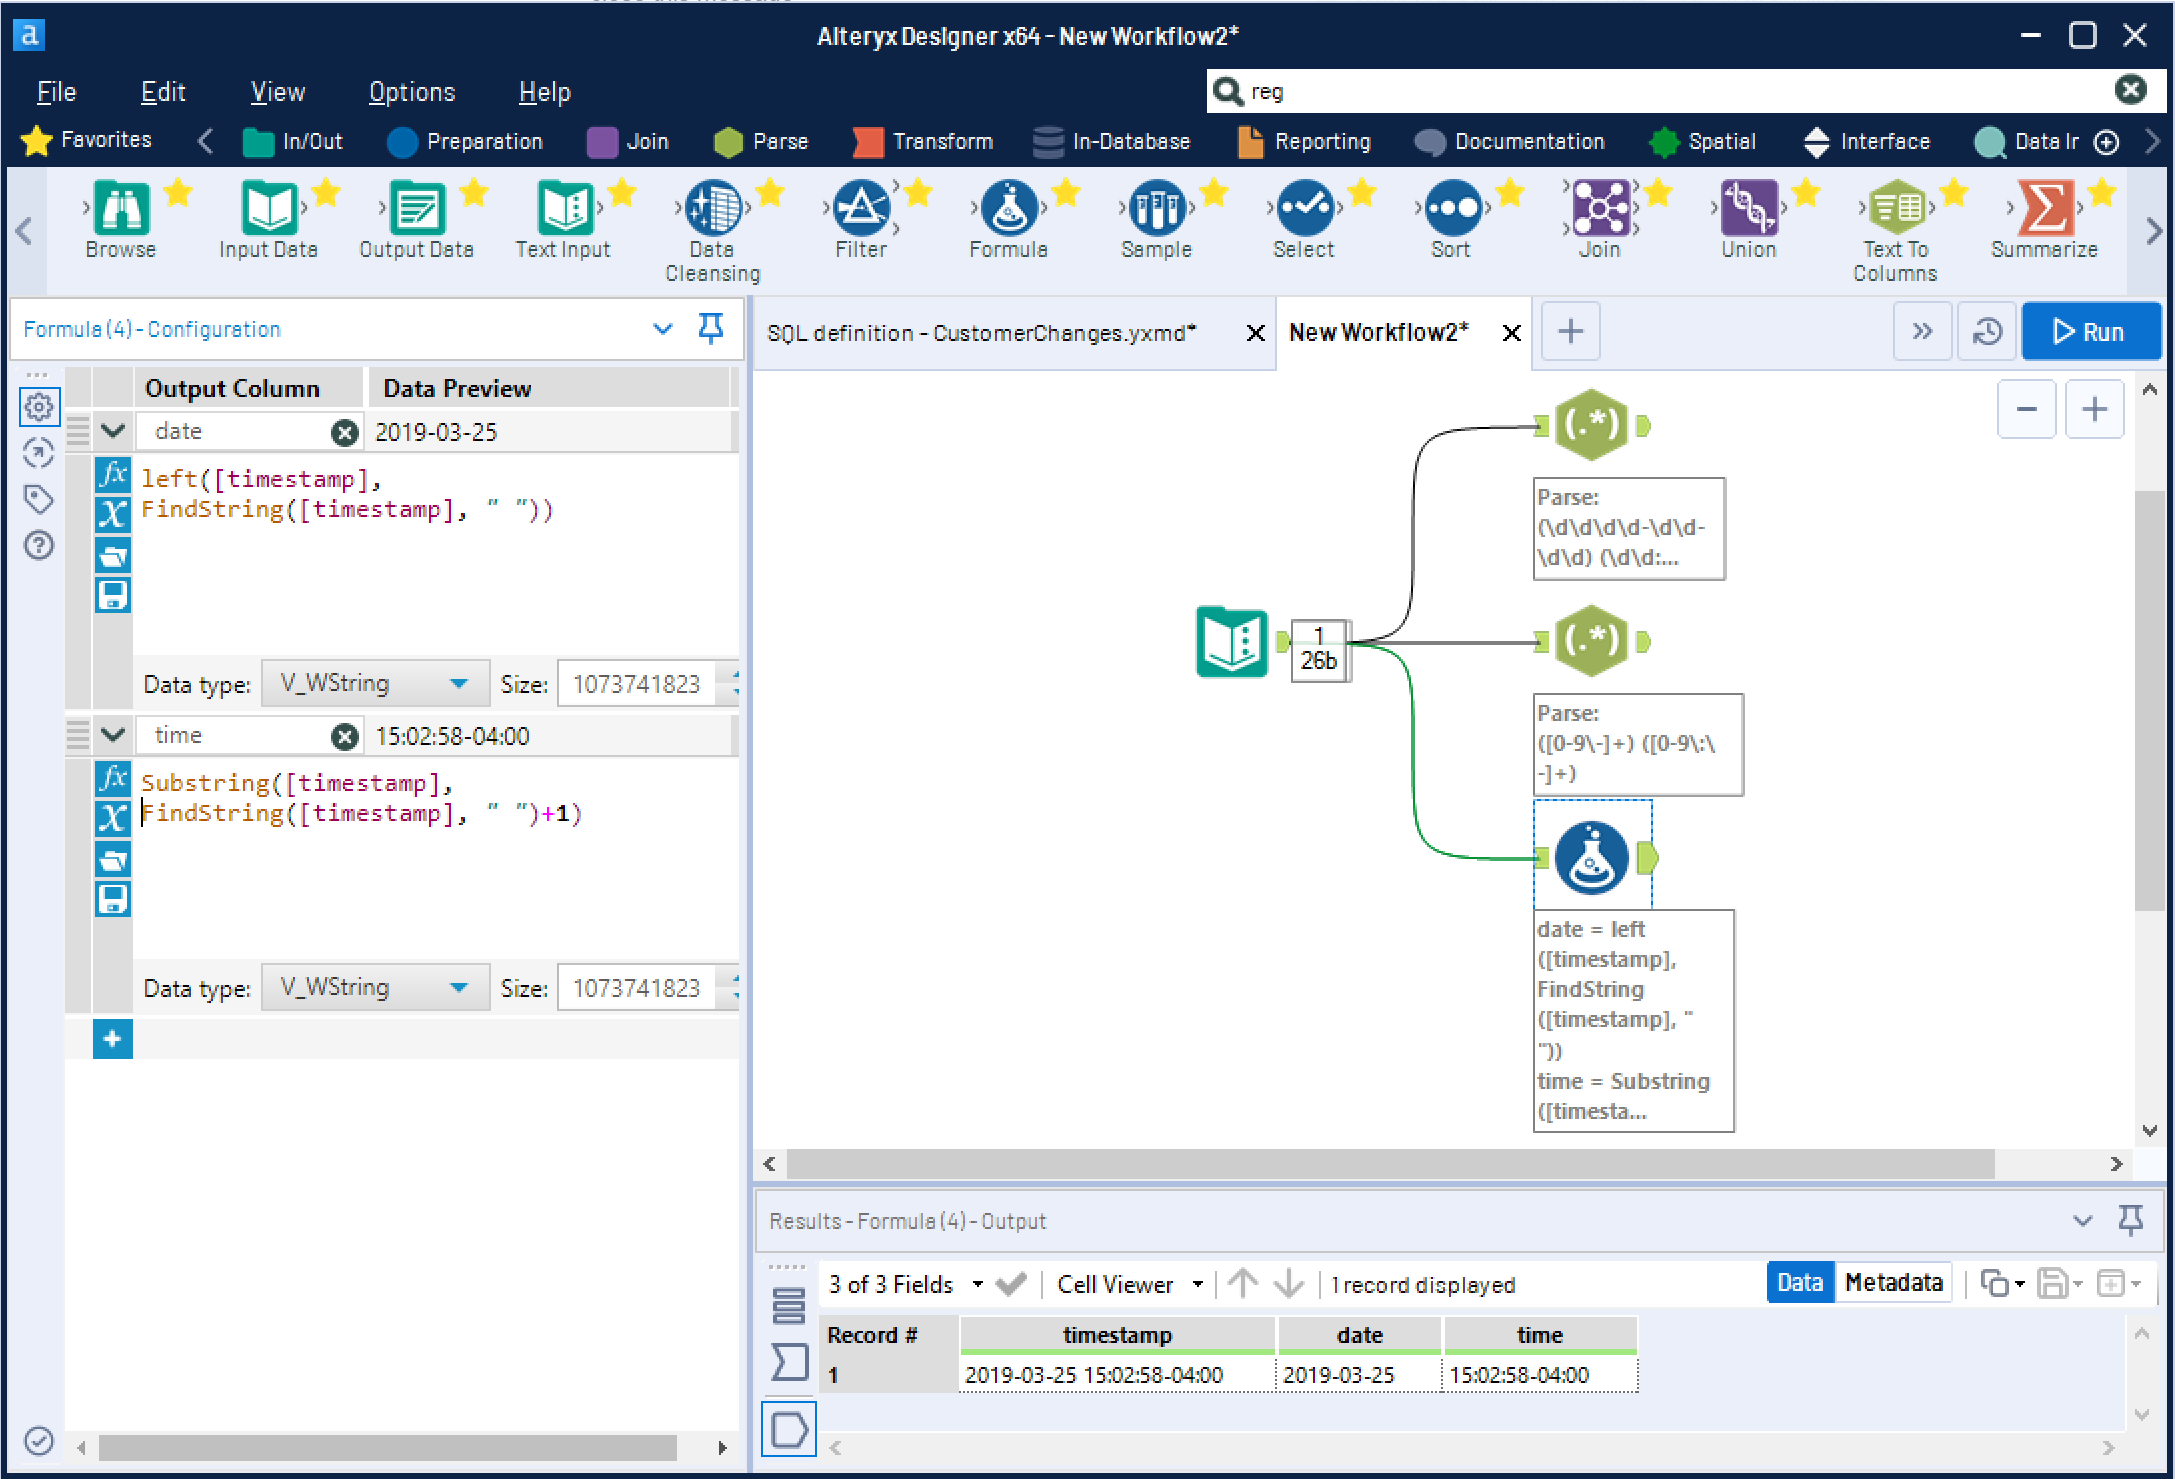
Task: Switch to SQL definition CustomerChanges tab
Action: 981,333
